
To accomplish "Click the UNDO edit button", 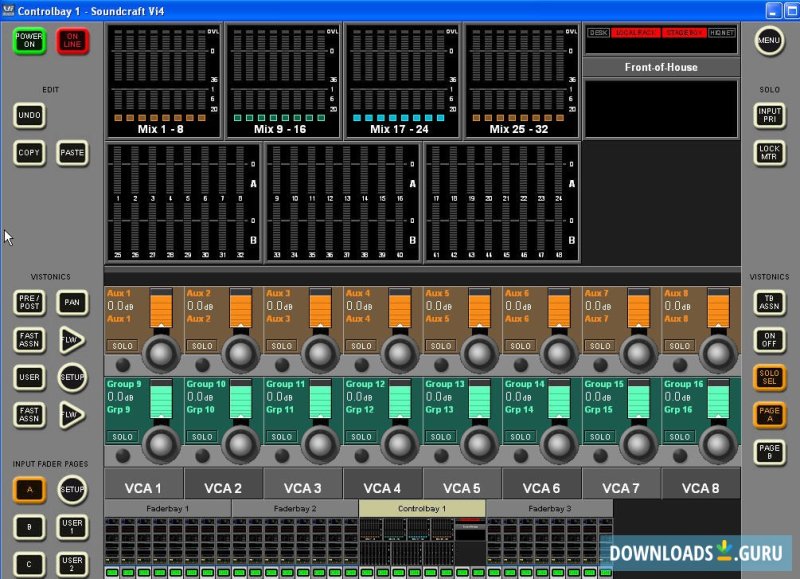I will (x=29, y=115).
